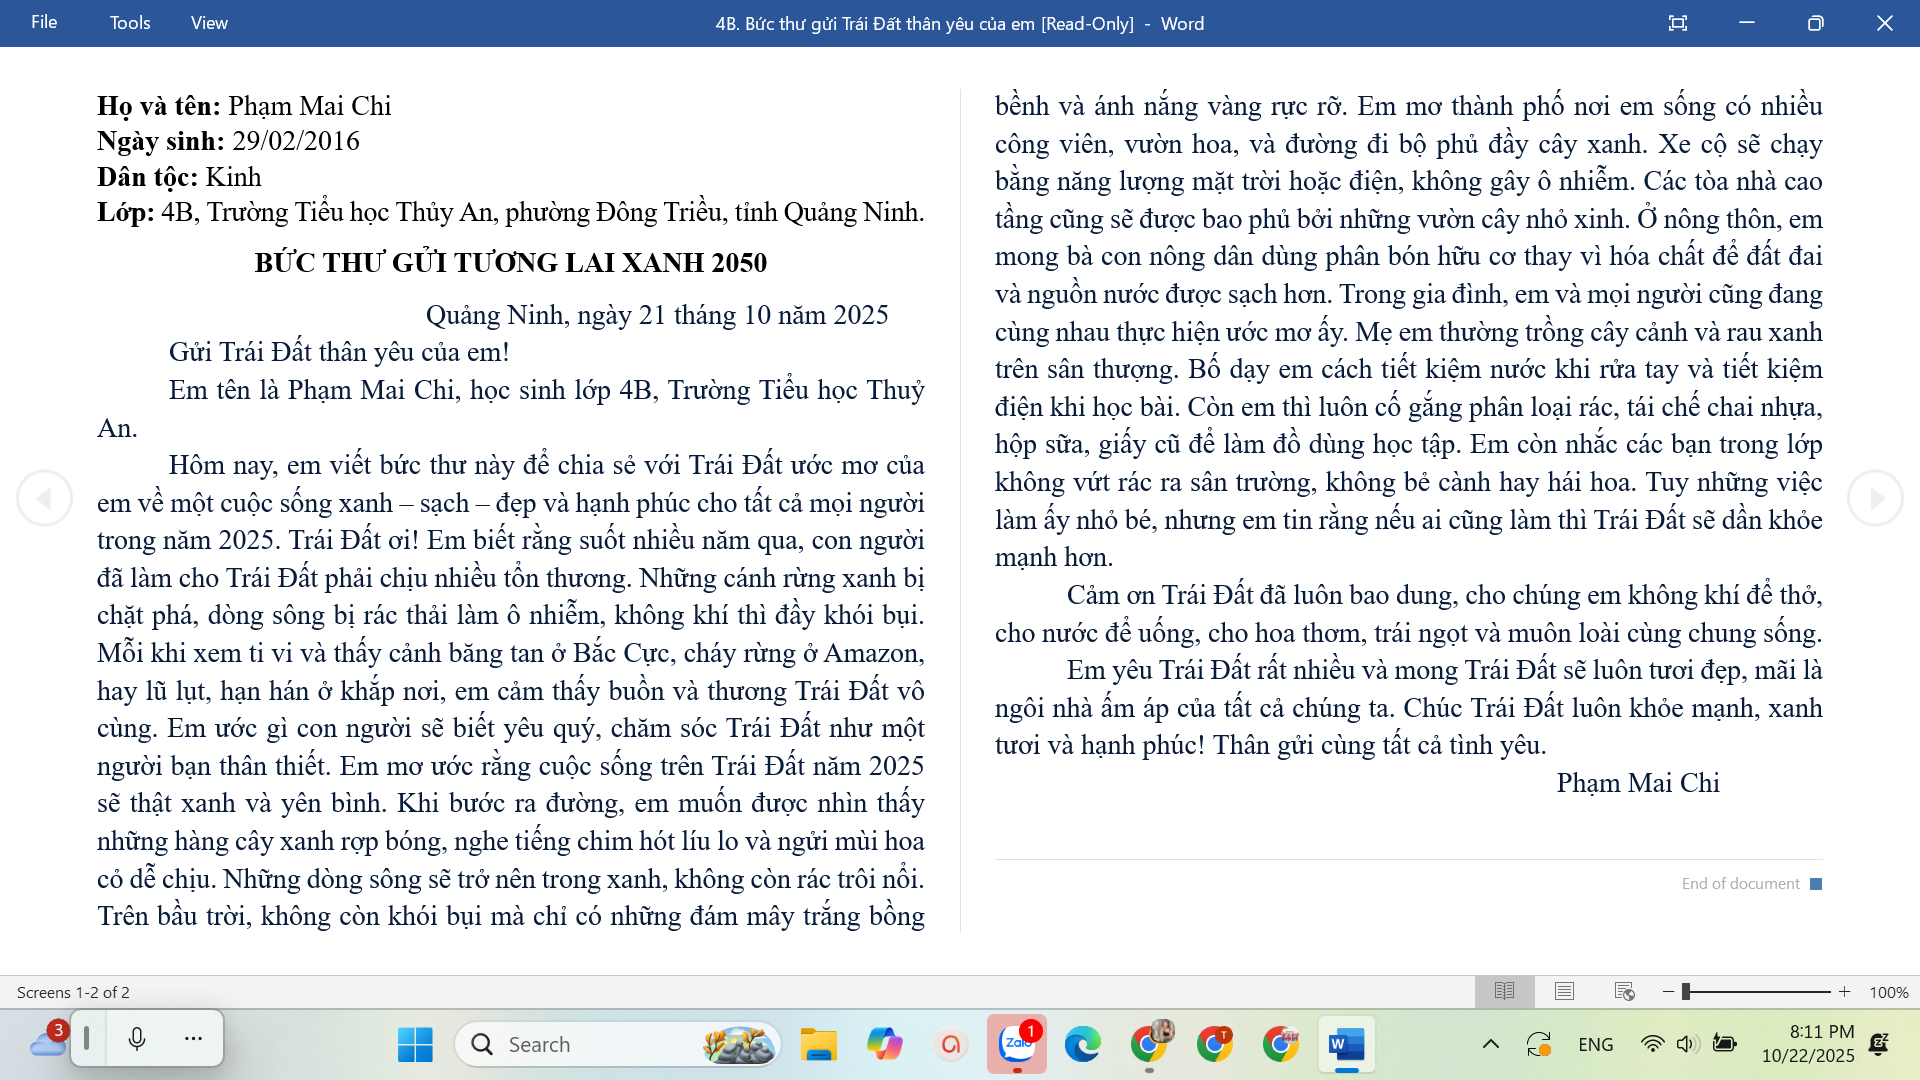The width and height of the screenshot is (1920, 1080).
Task: Go to previous screen arrow
Action: (x=44, y=498)
